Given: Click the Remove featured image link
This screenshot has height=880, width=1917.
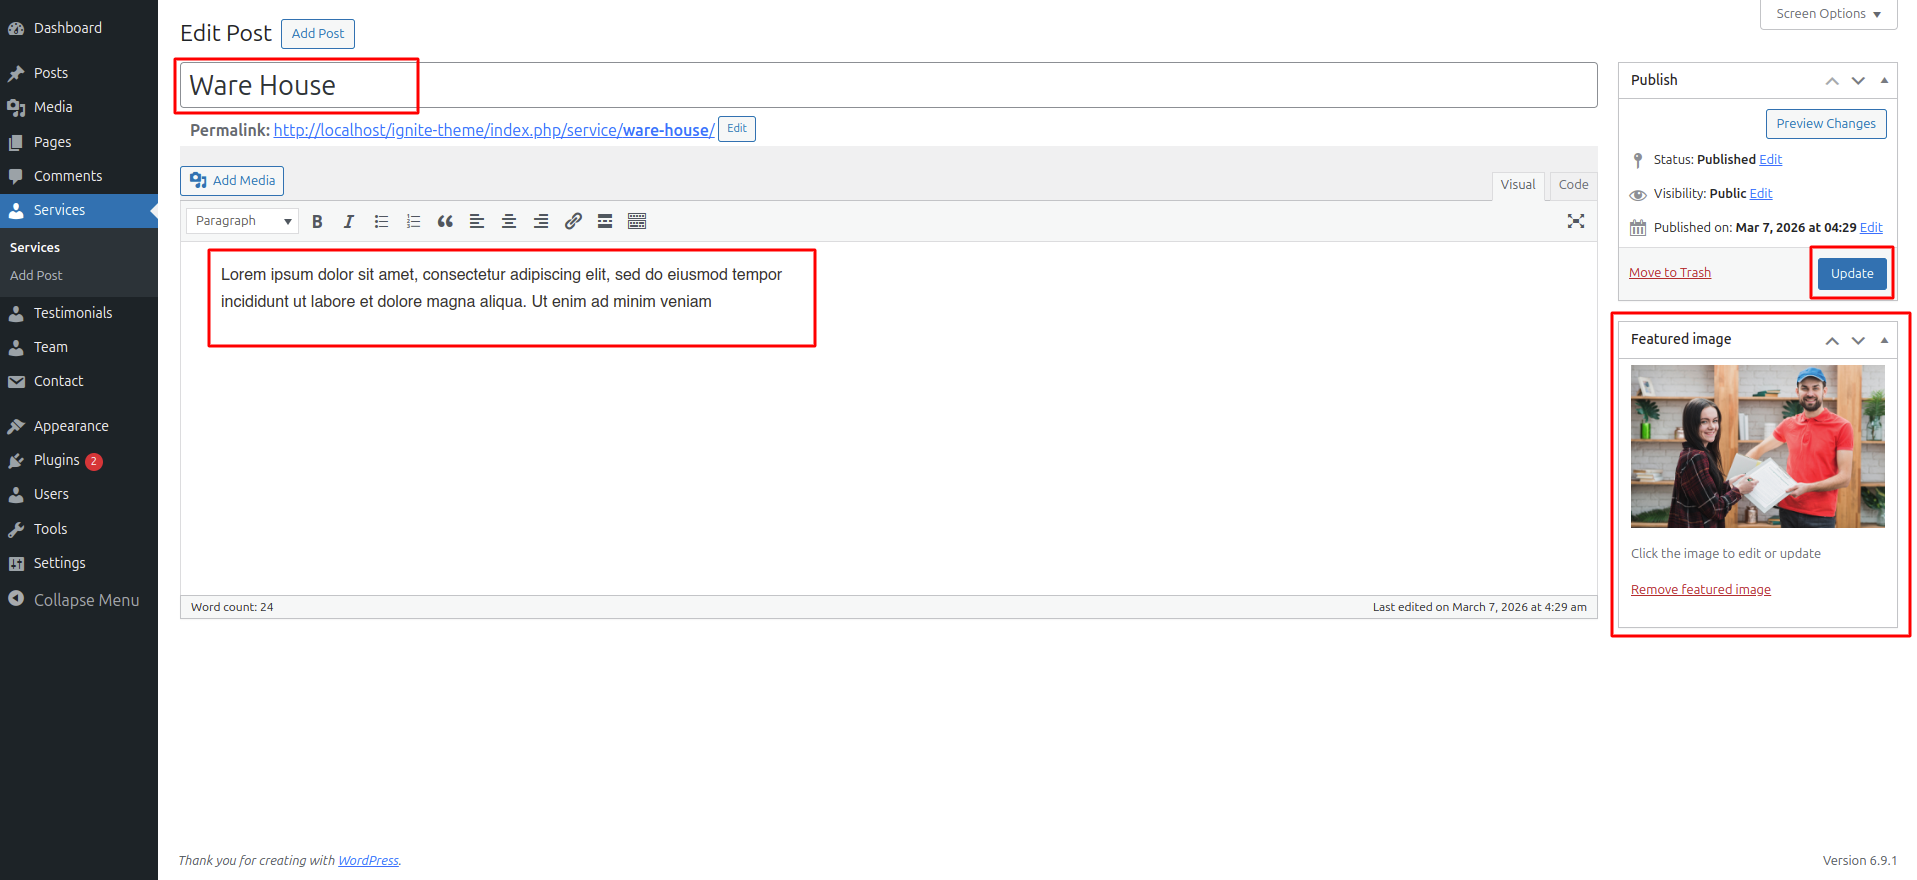Looking at the screenshot, I should [x=1700, y=590].
